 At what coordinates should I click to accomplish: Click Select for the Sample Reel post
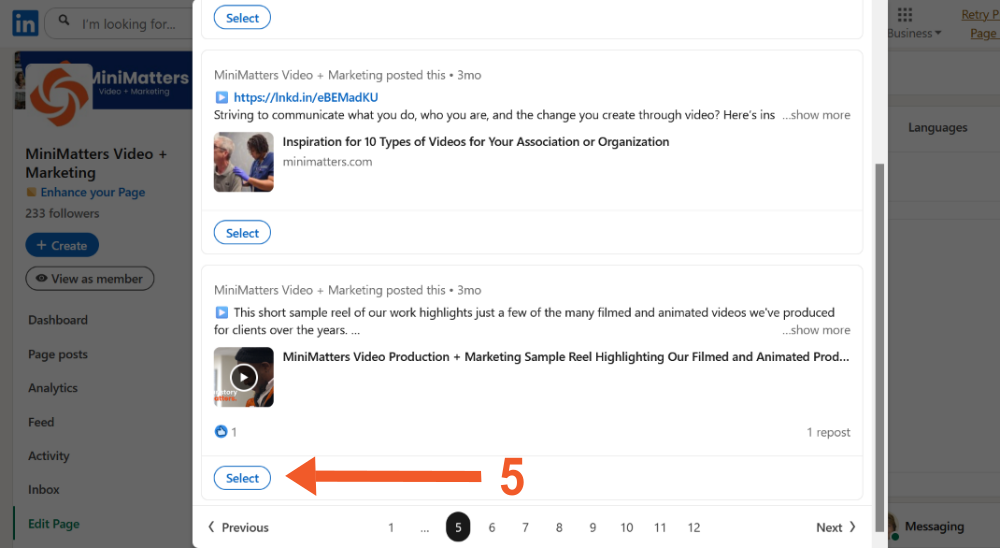pyautogui.click(x=242, y=478)
